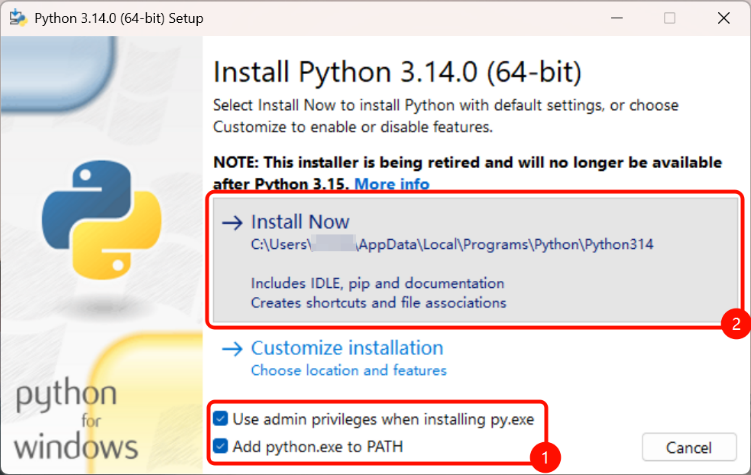Cancel the Python setup
The image size is (751, 475).
tap(689, 447)
